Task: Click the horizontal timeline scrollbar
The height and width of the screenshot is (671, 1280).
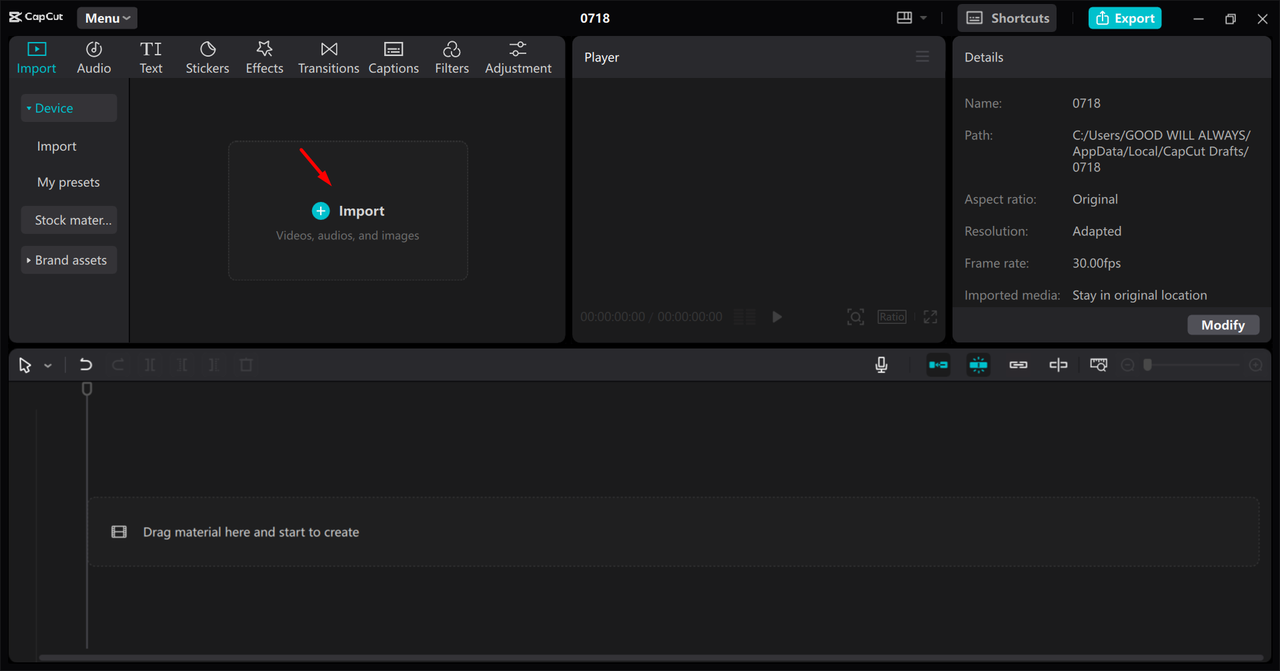Action: (x=651, y=658)
